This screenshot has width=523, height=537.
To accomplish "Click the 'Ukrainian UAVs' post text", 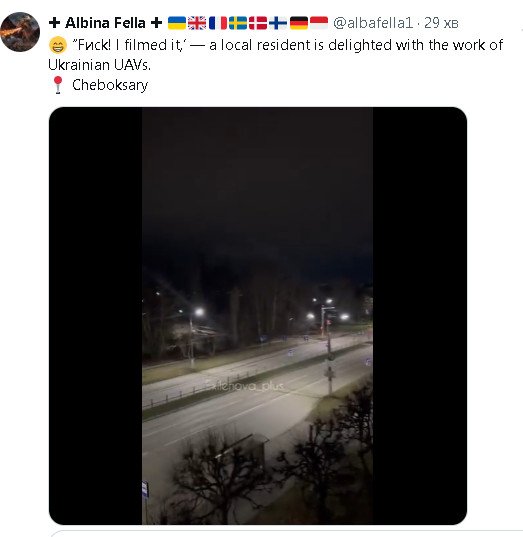I will coord(99,65).
